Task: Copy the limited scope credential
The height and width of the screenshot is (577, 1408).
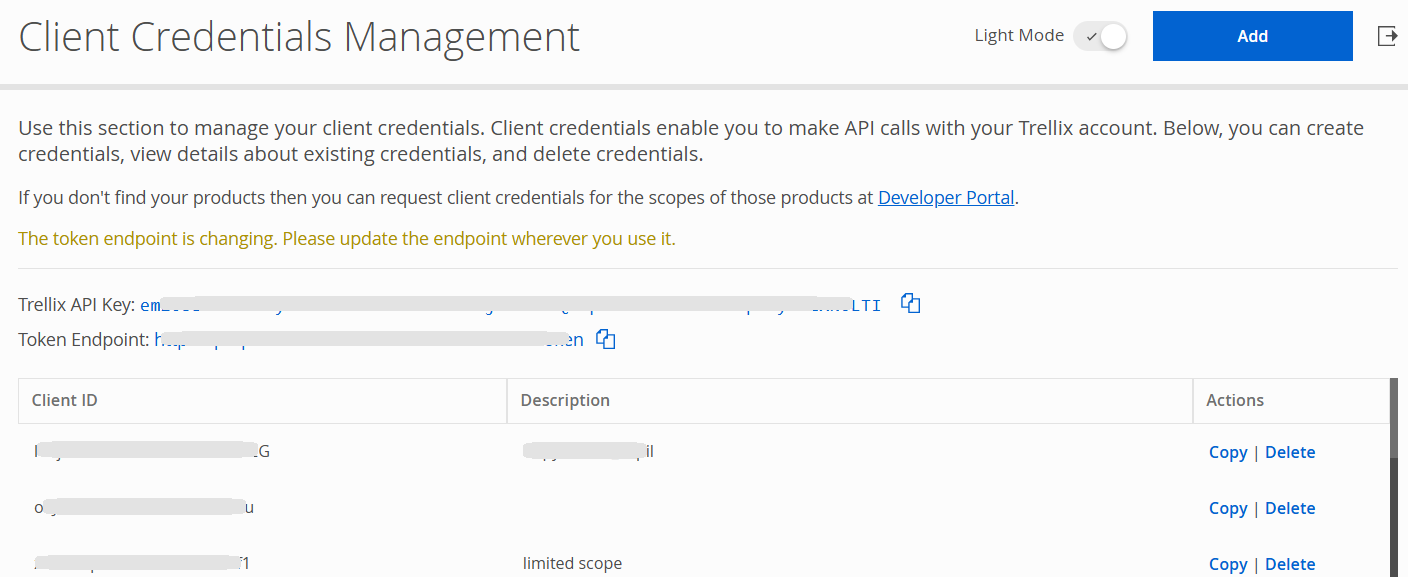Action: coord(1227,564)
